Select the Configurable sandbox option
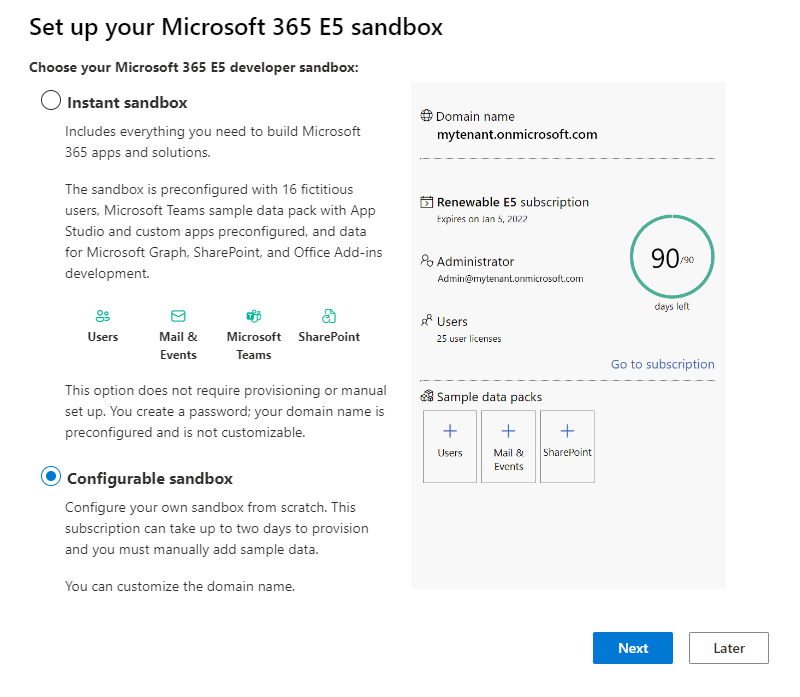 pos(51,477)
